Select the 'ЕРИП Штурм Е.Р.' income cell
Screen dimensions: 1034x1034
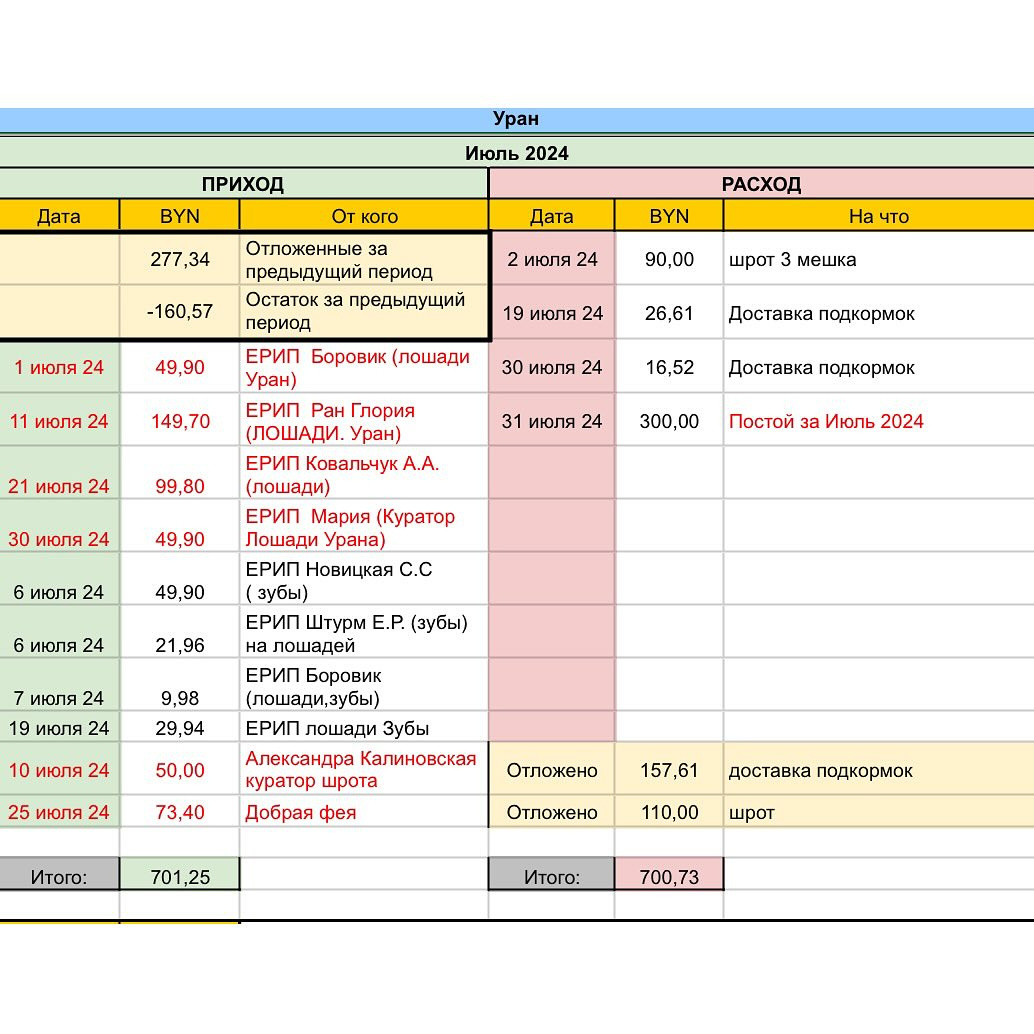[x=364, y=634]
